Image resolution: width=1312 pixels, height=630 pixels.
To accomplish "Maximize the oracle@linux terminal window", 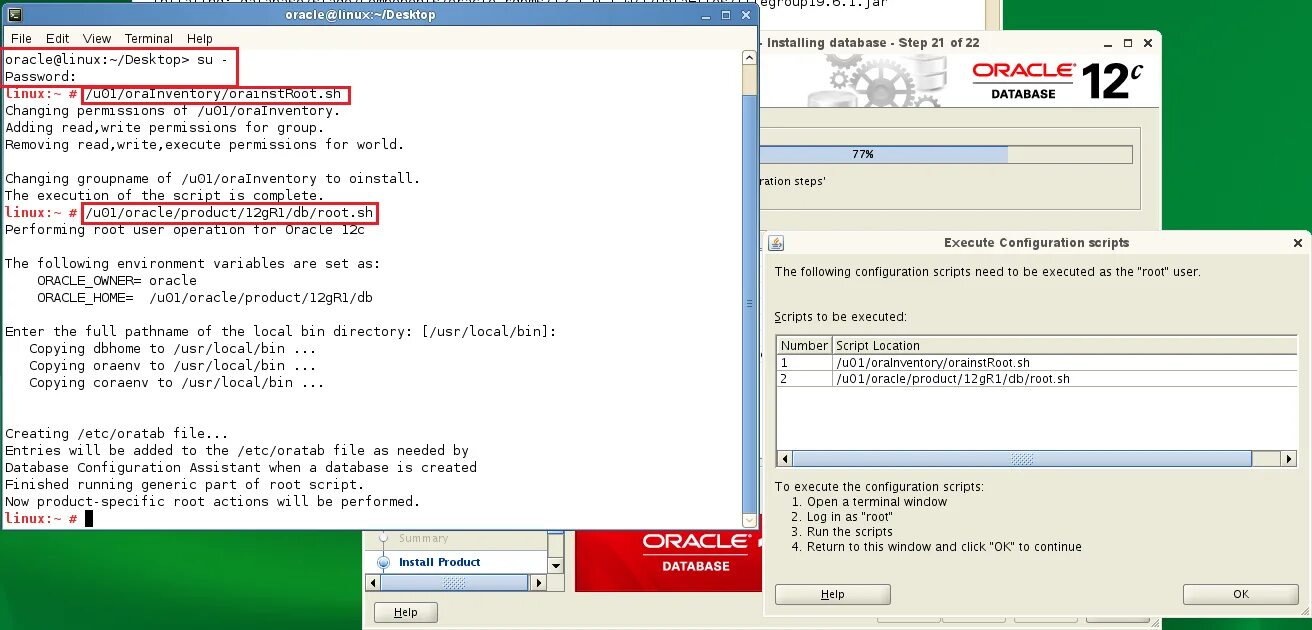I will tap(727, 15).
